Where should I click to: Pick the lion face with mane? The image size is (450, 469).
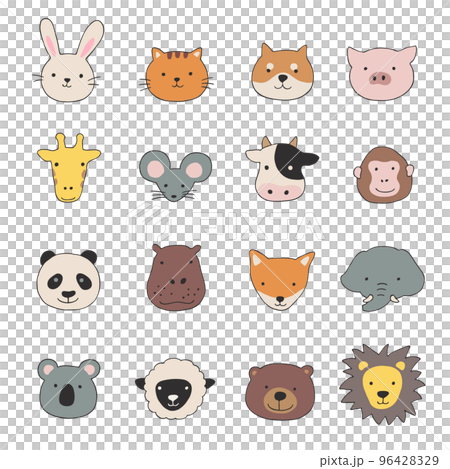point(382,384)
